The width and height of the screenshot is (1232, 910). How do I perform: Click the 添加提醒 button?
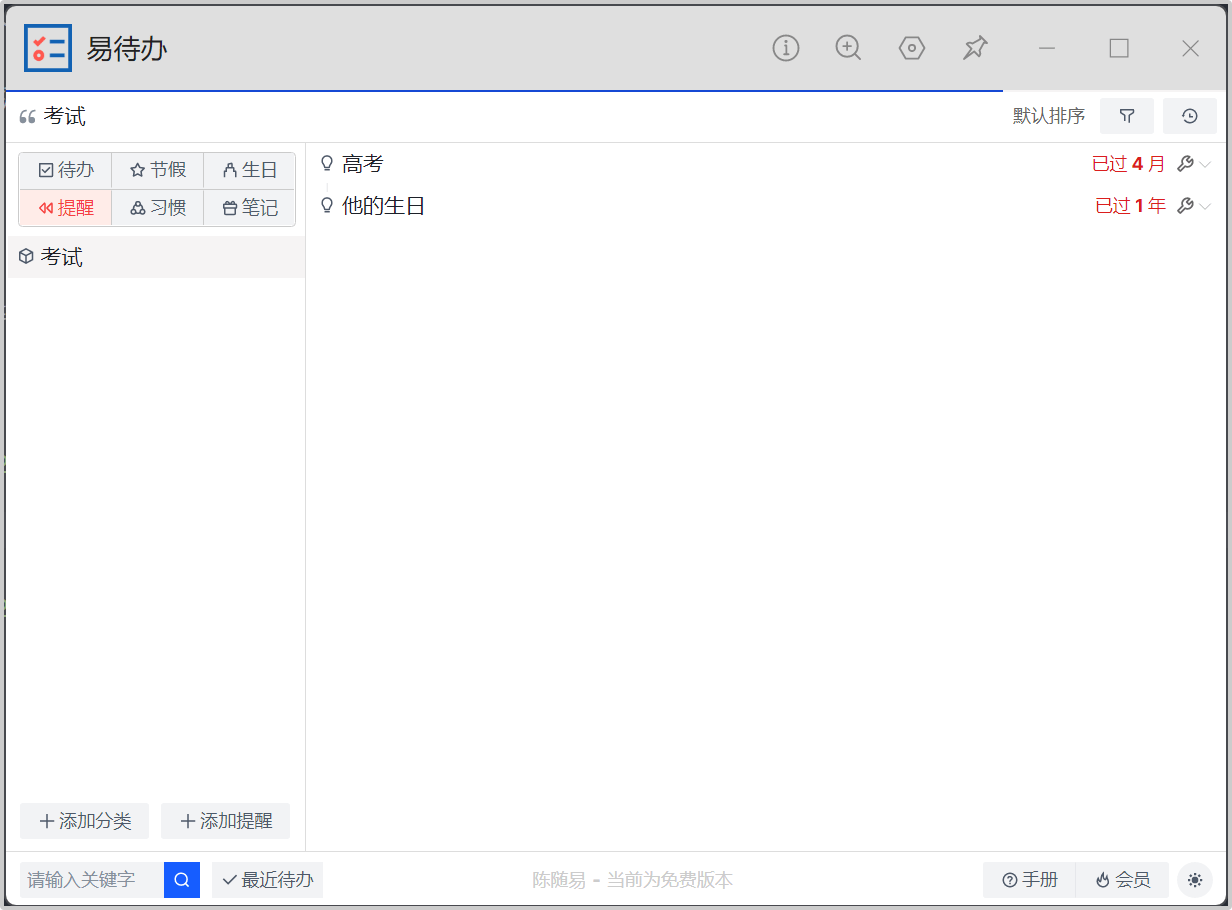point(226,821)
